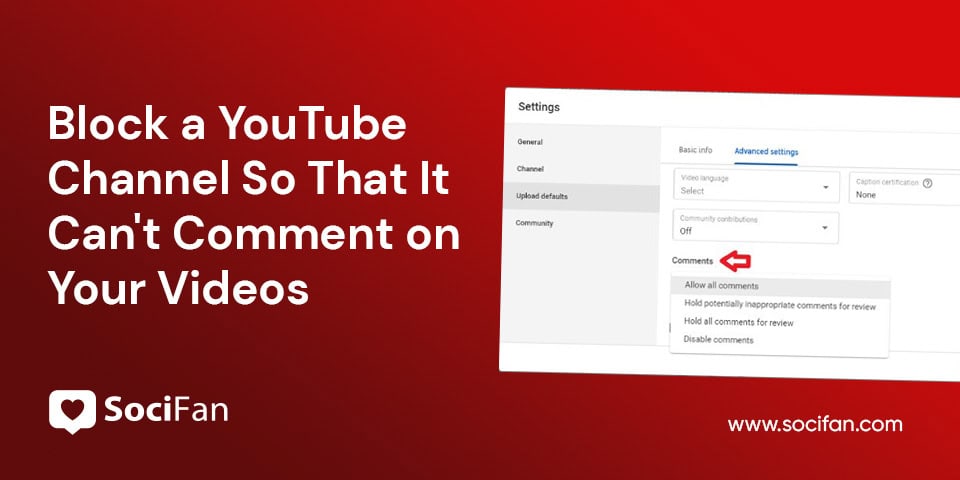
Task: Open the www.socifan.com link
Action: [x=815, y=424]
